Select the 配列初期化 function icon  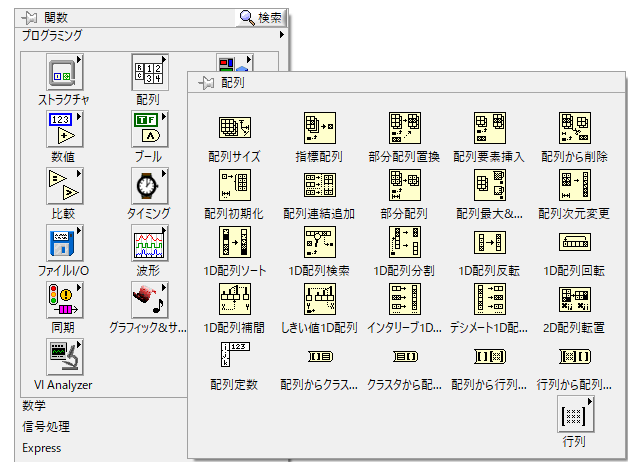(x=233, y=187)
